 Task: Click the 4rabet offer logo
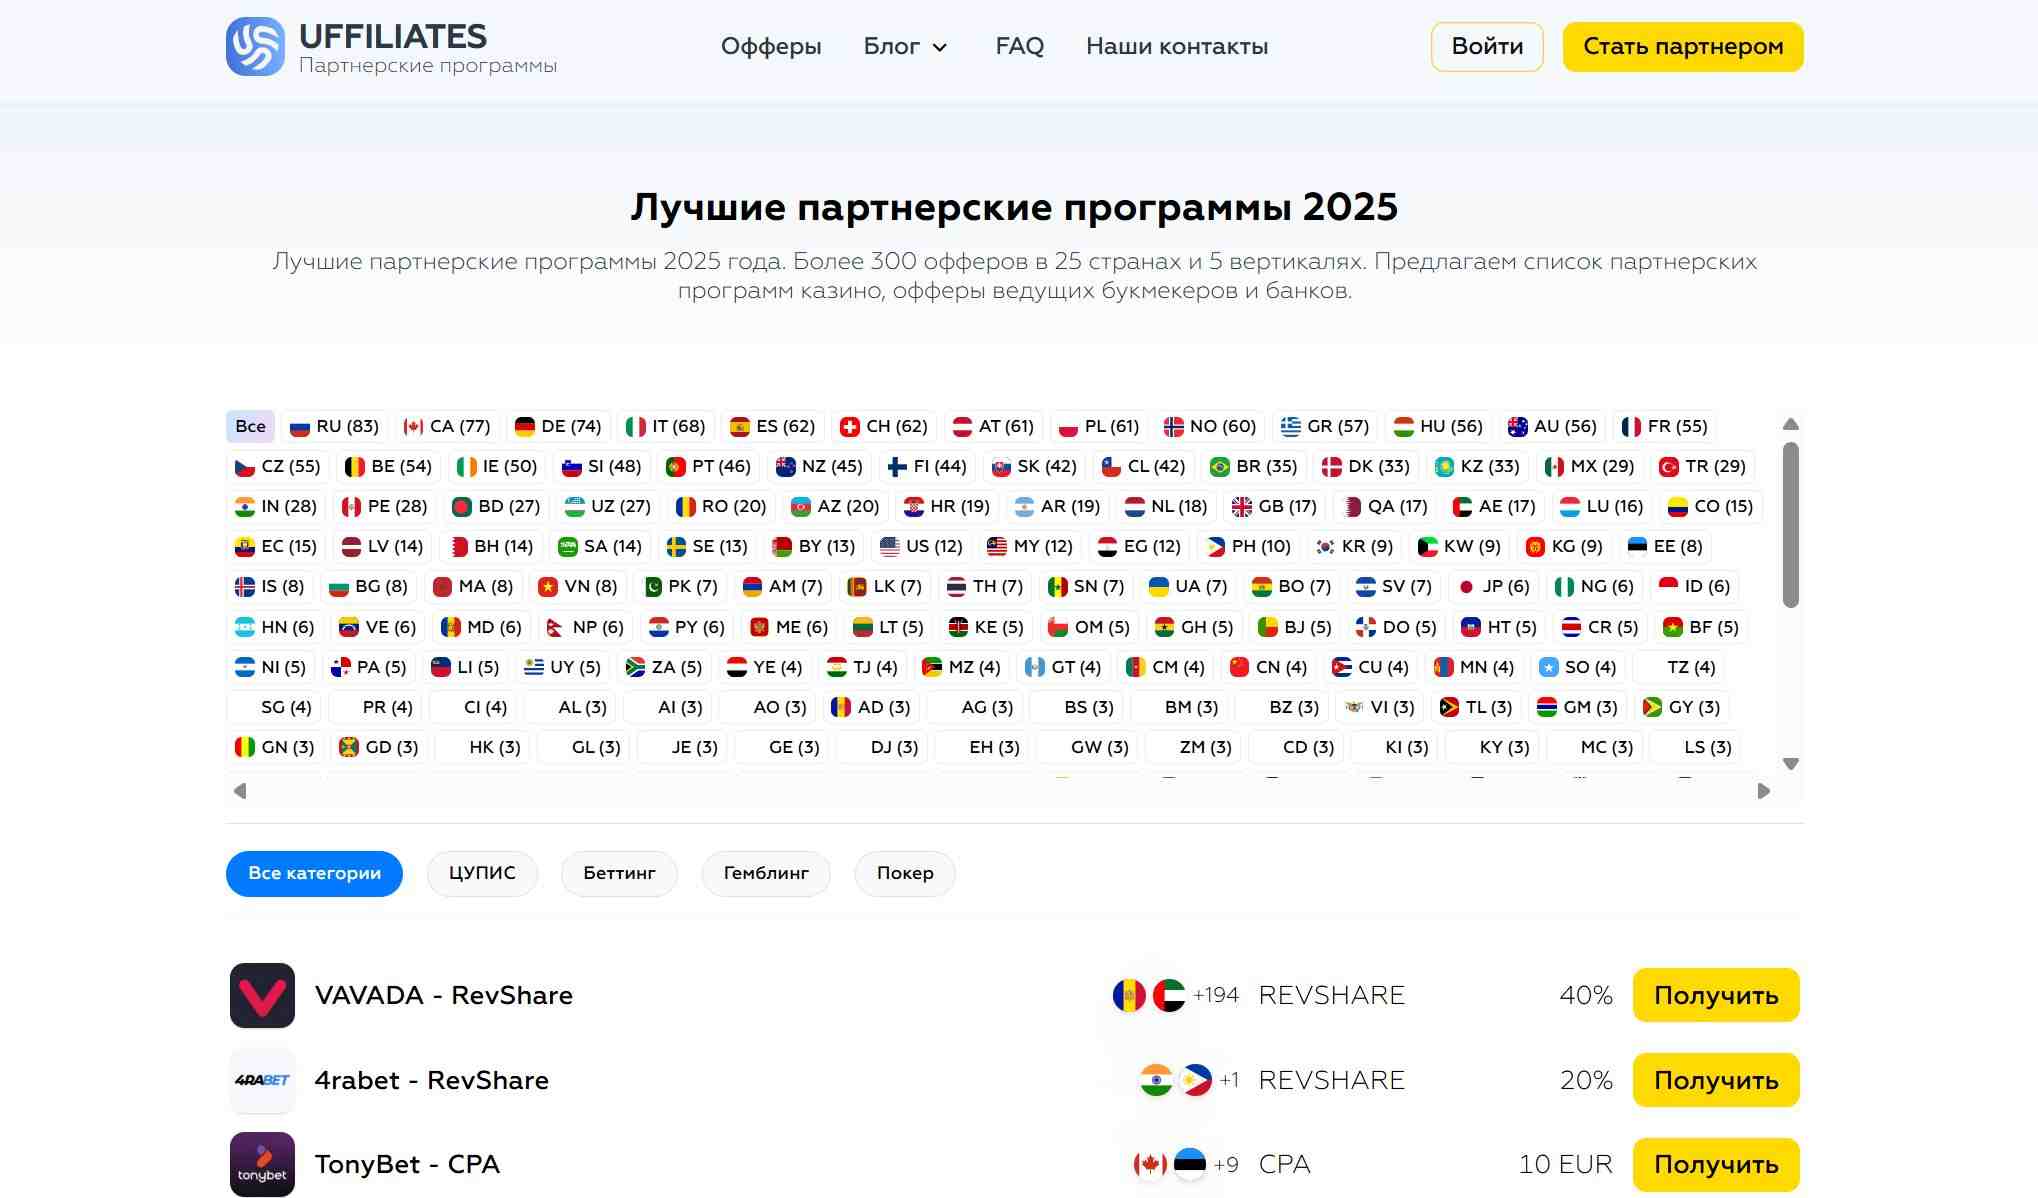(x=262, y=1080)
